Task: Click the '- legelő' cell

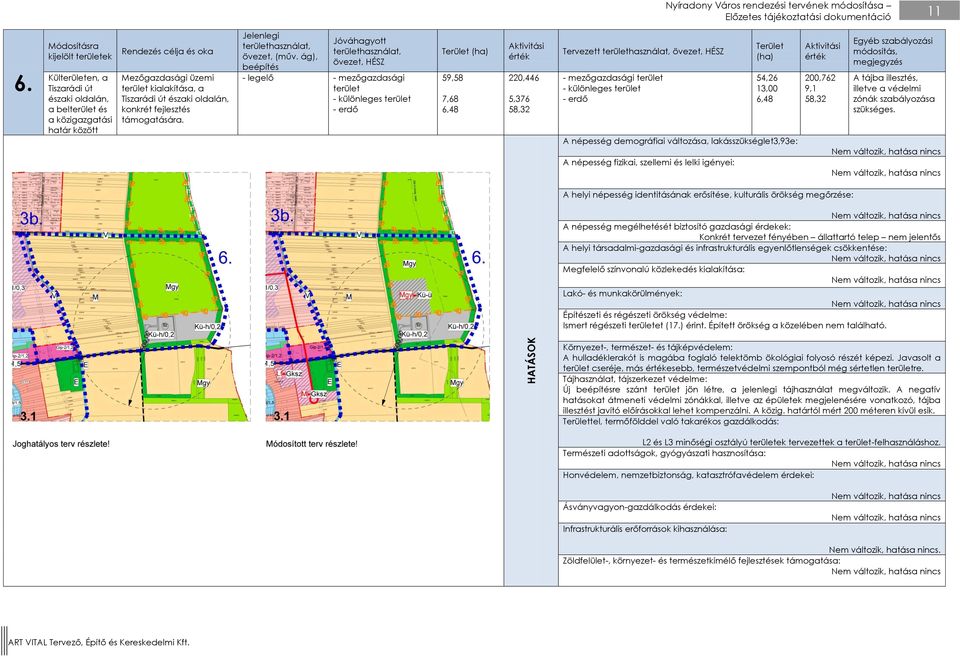Action: coord(283,103)
